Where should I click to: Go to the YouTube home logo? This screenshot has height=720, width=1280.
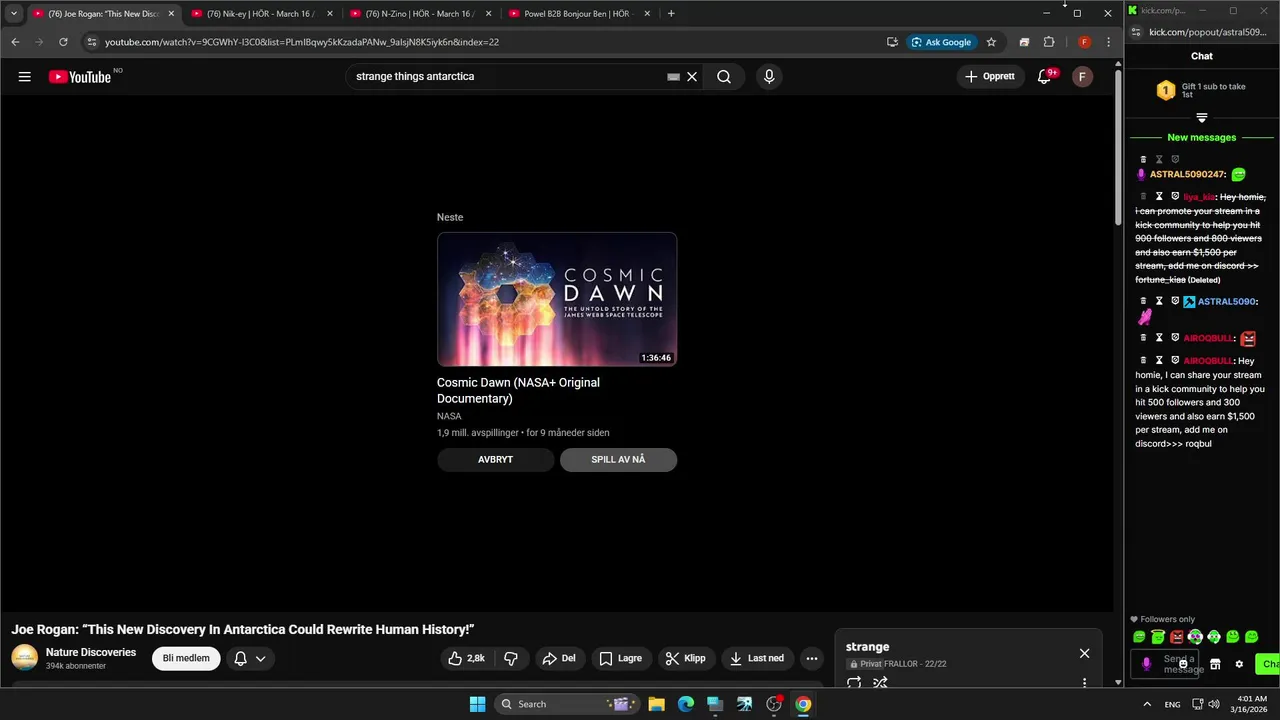pos(80,77)
